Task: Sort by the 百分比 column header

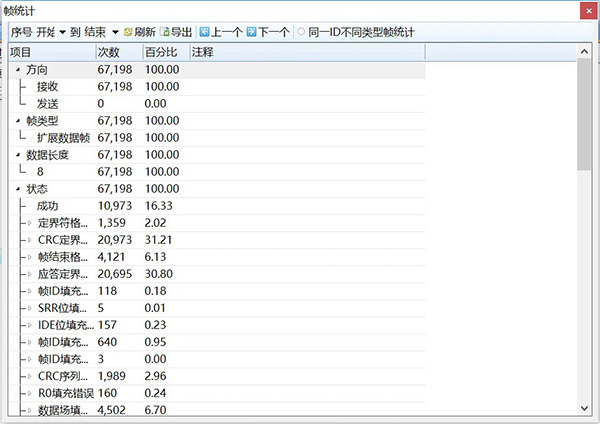Action: click(x=163, y=51)
